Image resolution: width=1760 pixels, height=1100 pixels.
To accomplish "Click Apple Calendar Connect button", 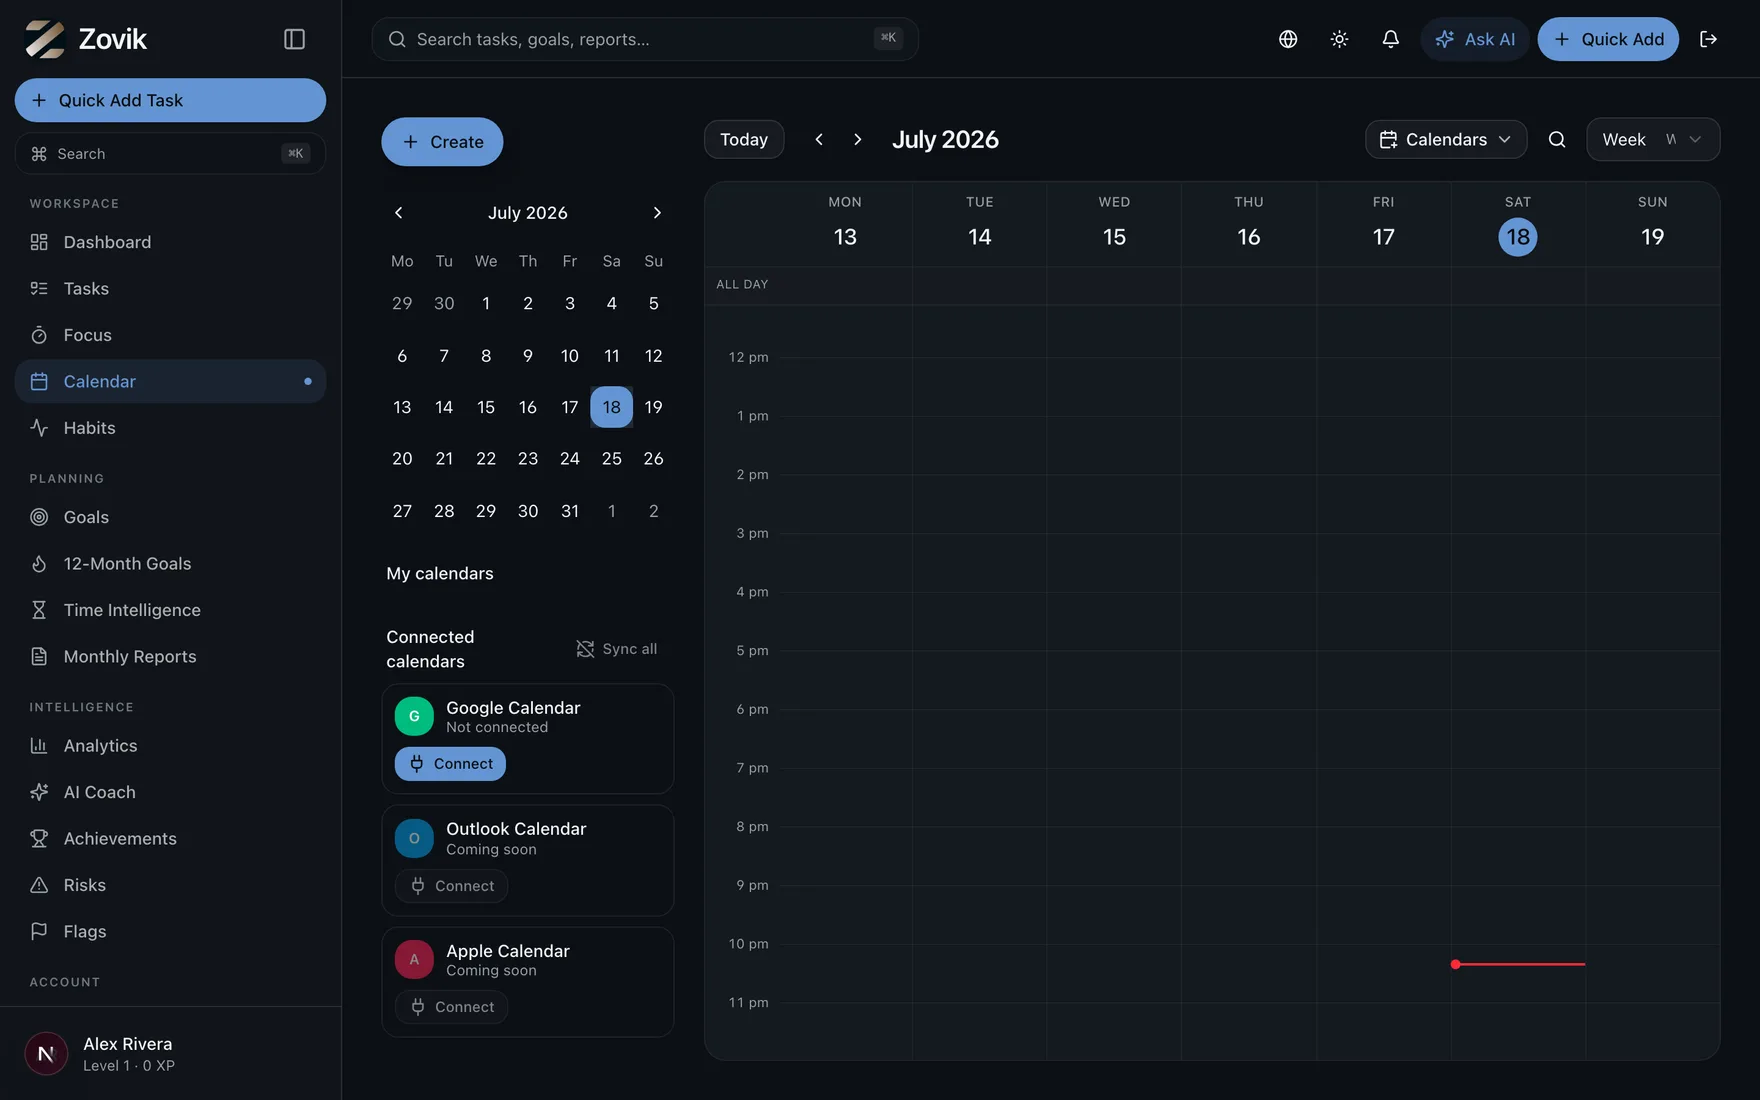I will pyautogui.click(x=451, y=1007).
